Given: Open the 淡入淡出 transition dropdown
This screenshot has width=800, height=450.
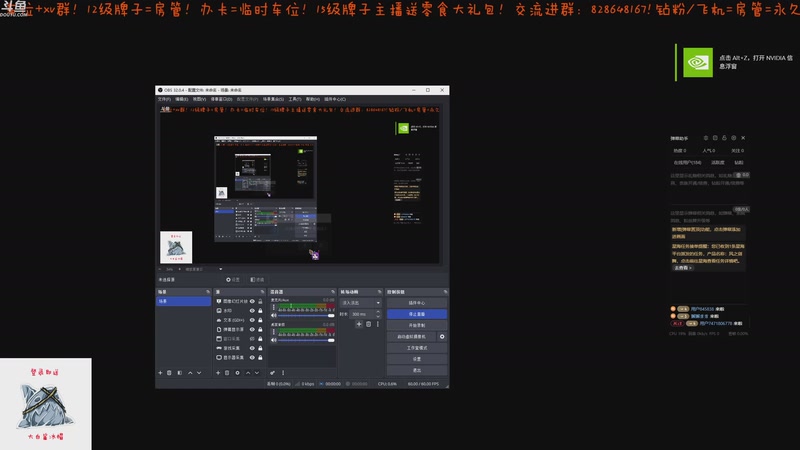Looking at the screenshot, I should pyautogui.click(x=360, y=303).
